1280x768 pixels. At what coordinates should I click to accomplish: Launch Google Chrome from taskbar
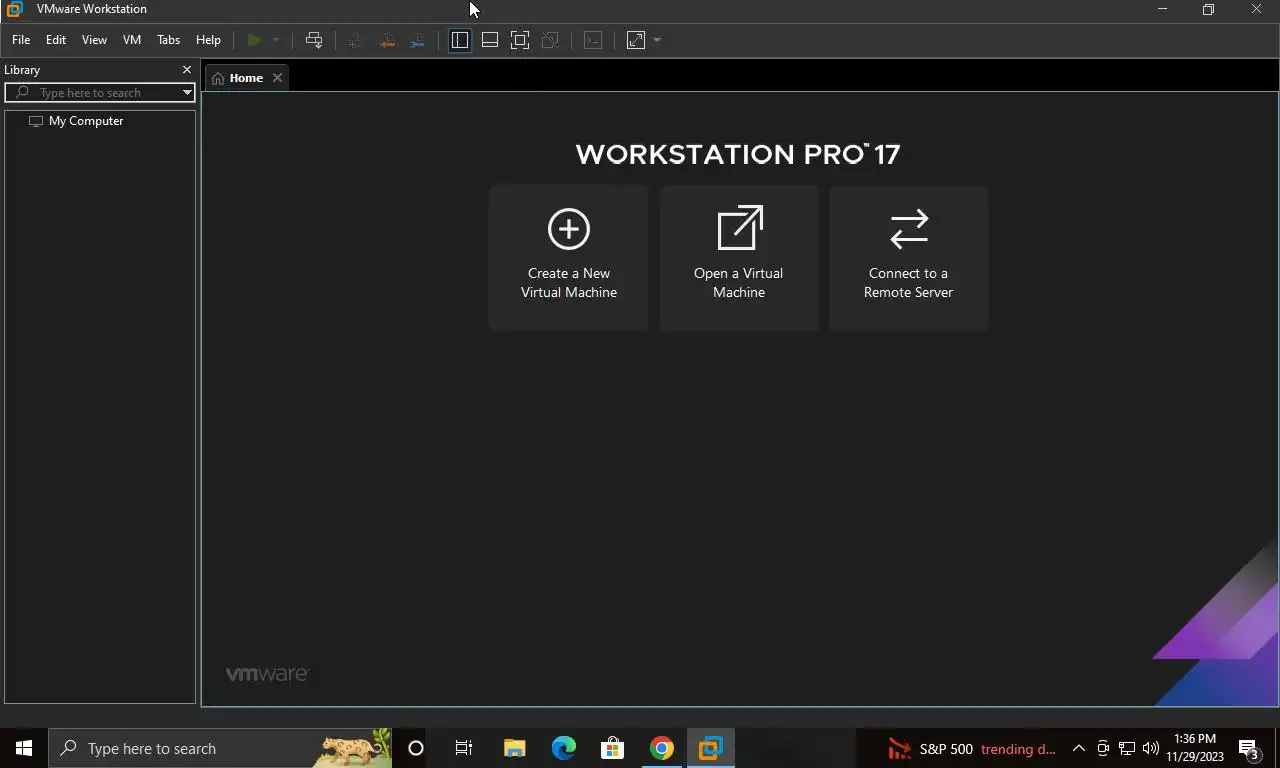click(661, 748)
